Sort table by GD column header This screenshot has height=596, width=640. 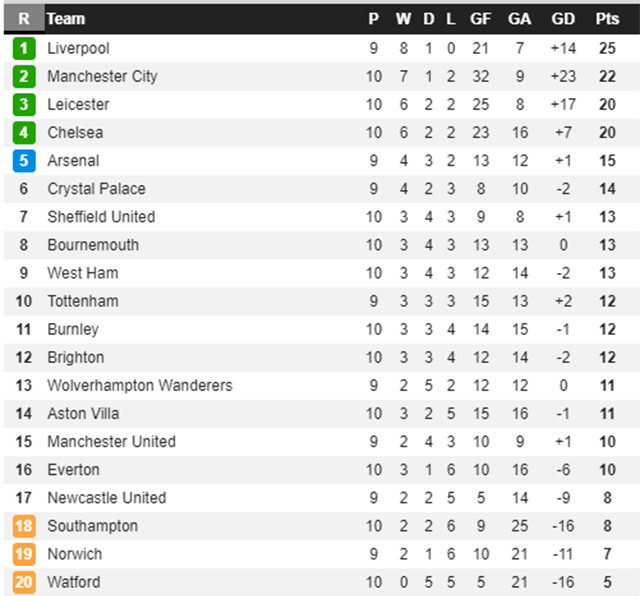(563, 19)
